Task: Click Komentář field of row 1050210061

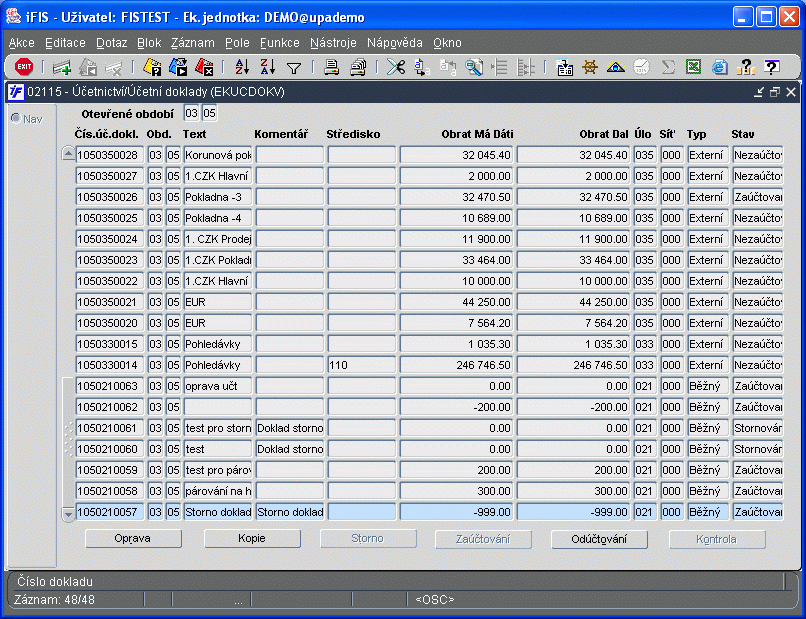Action: click(290, 428)
